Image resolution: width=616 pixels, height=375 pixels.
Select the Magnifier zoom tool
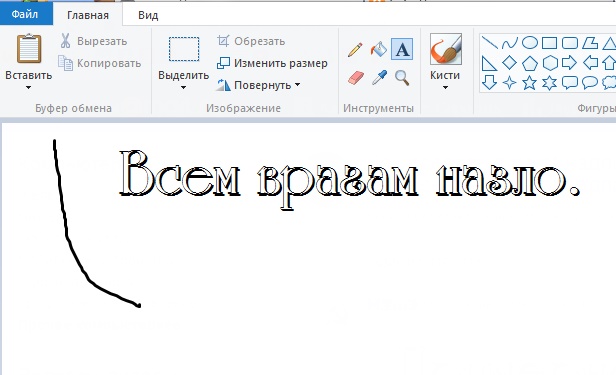click(402, 78)
